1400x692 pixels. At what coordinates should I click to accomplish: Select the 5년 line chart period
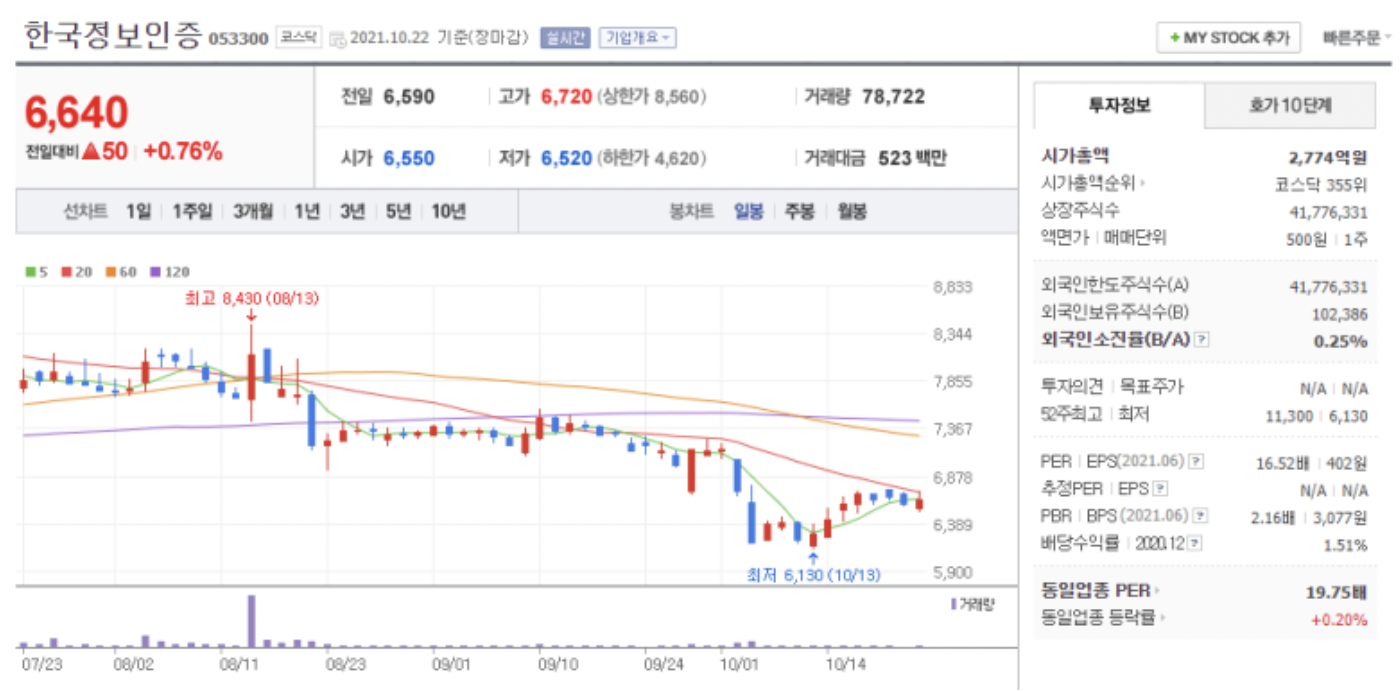(x=398, y=211)
